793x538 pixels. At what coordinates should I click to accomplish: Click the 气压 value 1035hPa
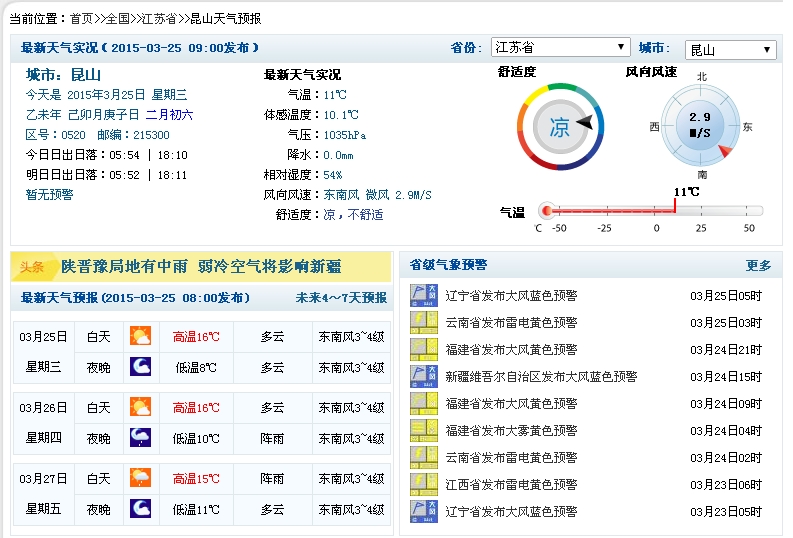(x=345, y=135)
